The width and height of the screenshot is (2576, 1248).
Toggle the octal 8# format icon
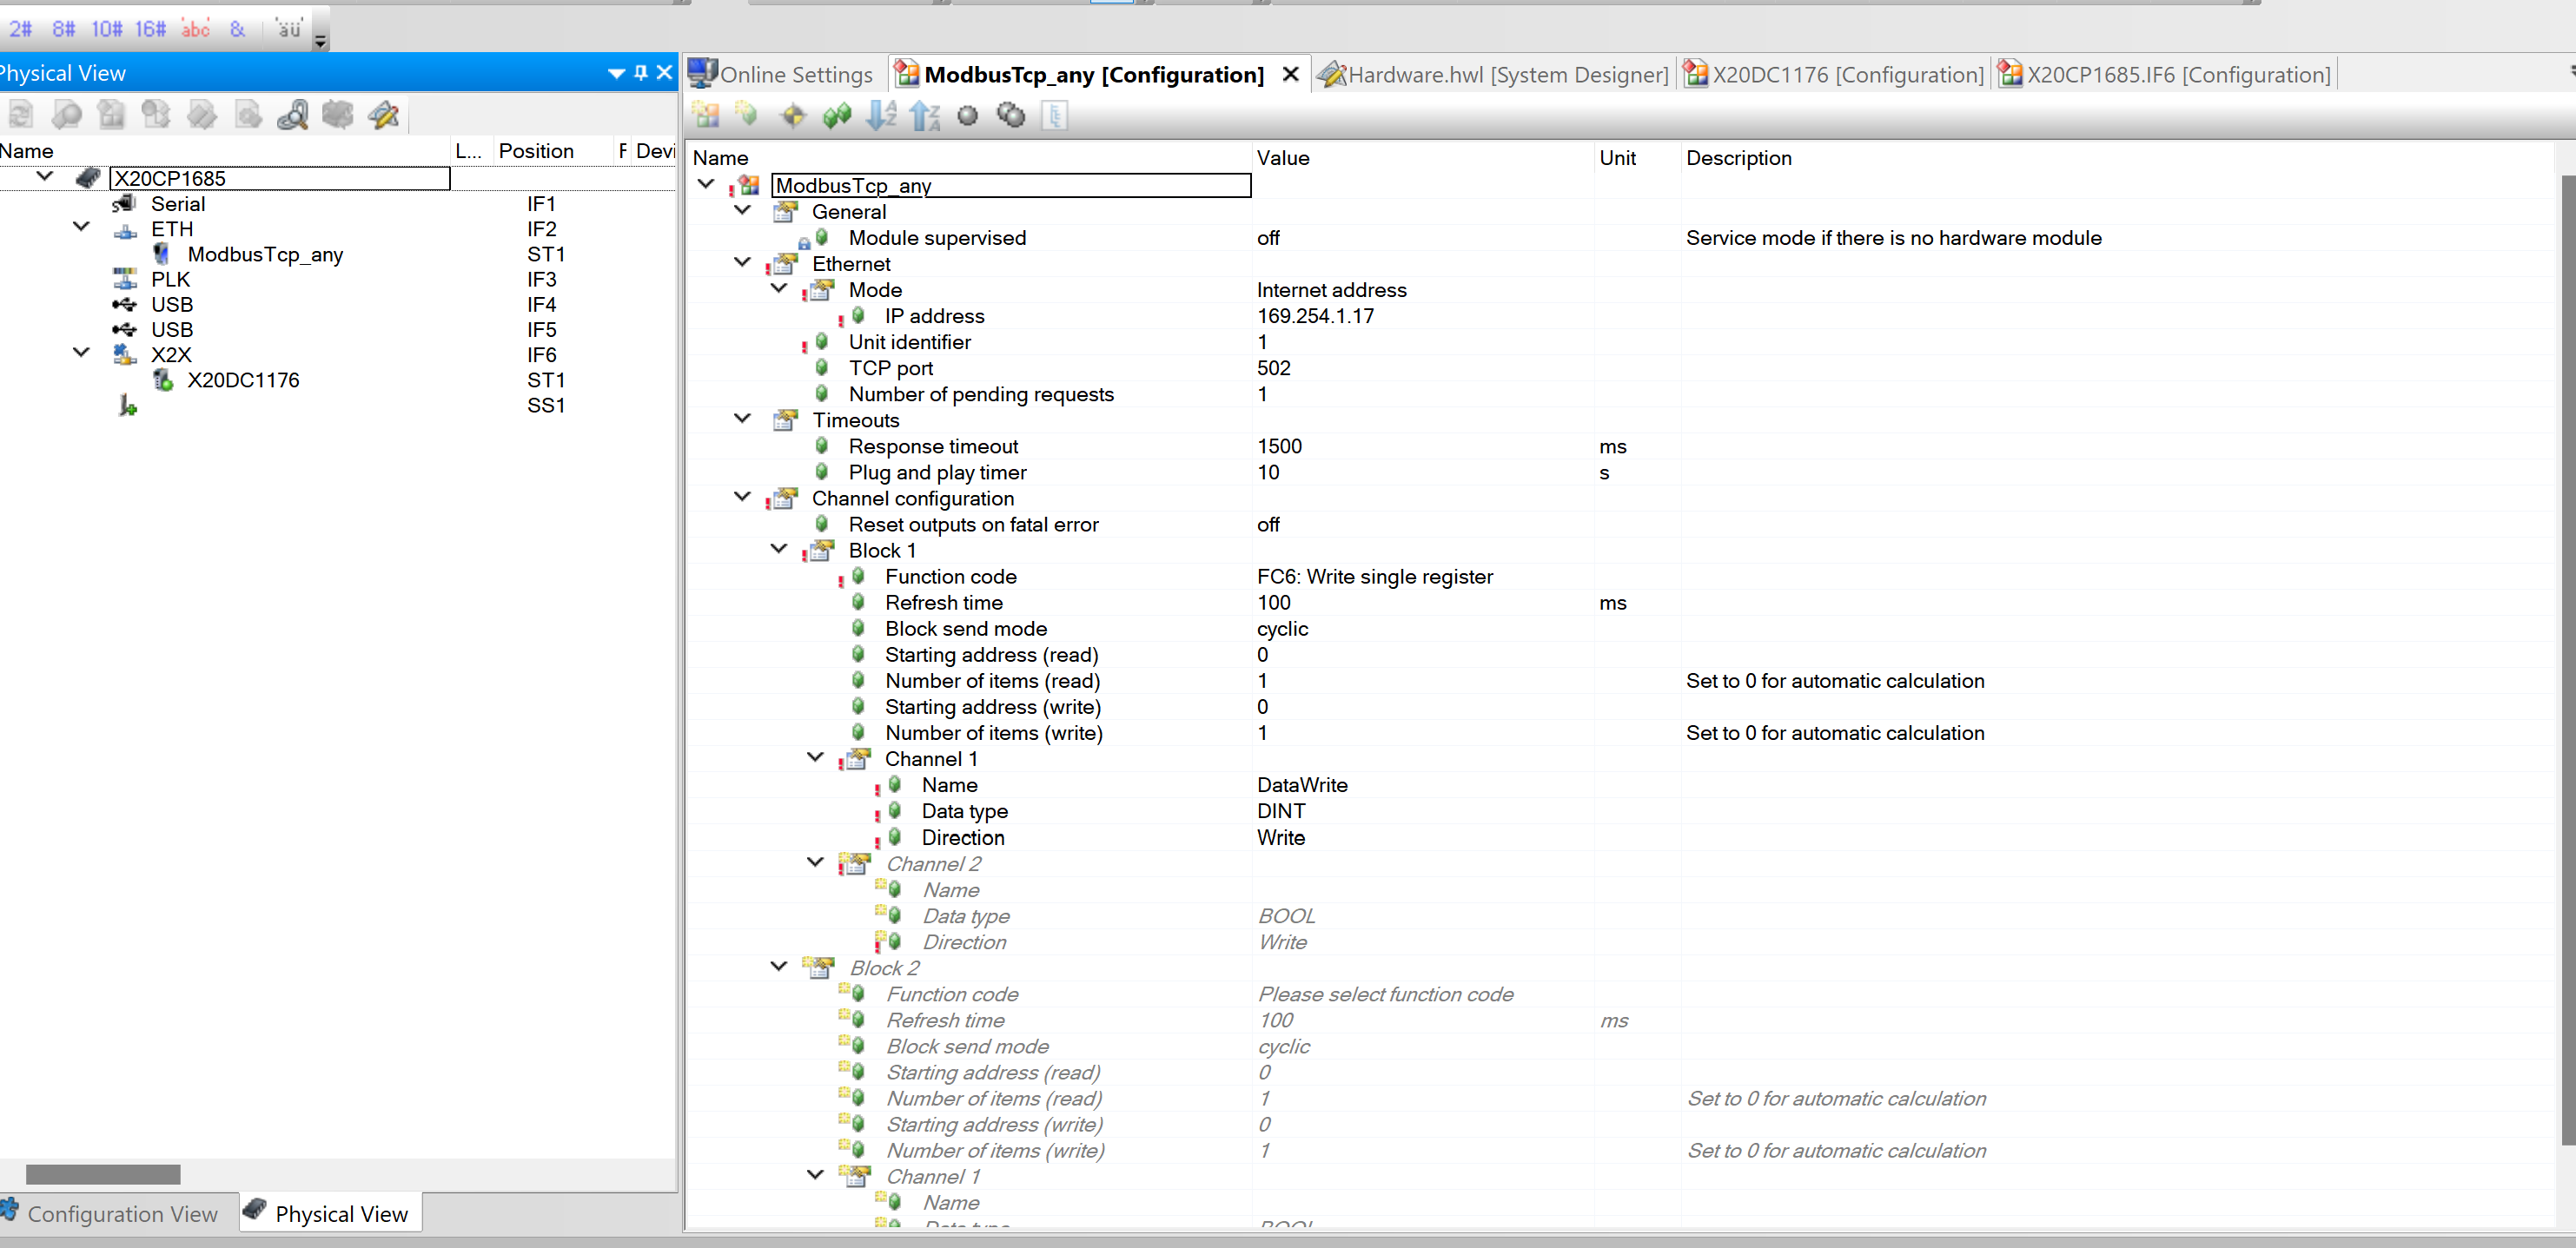[x=63, y=29]
